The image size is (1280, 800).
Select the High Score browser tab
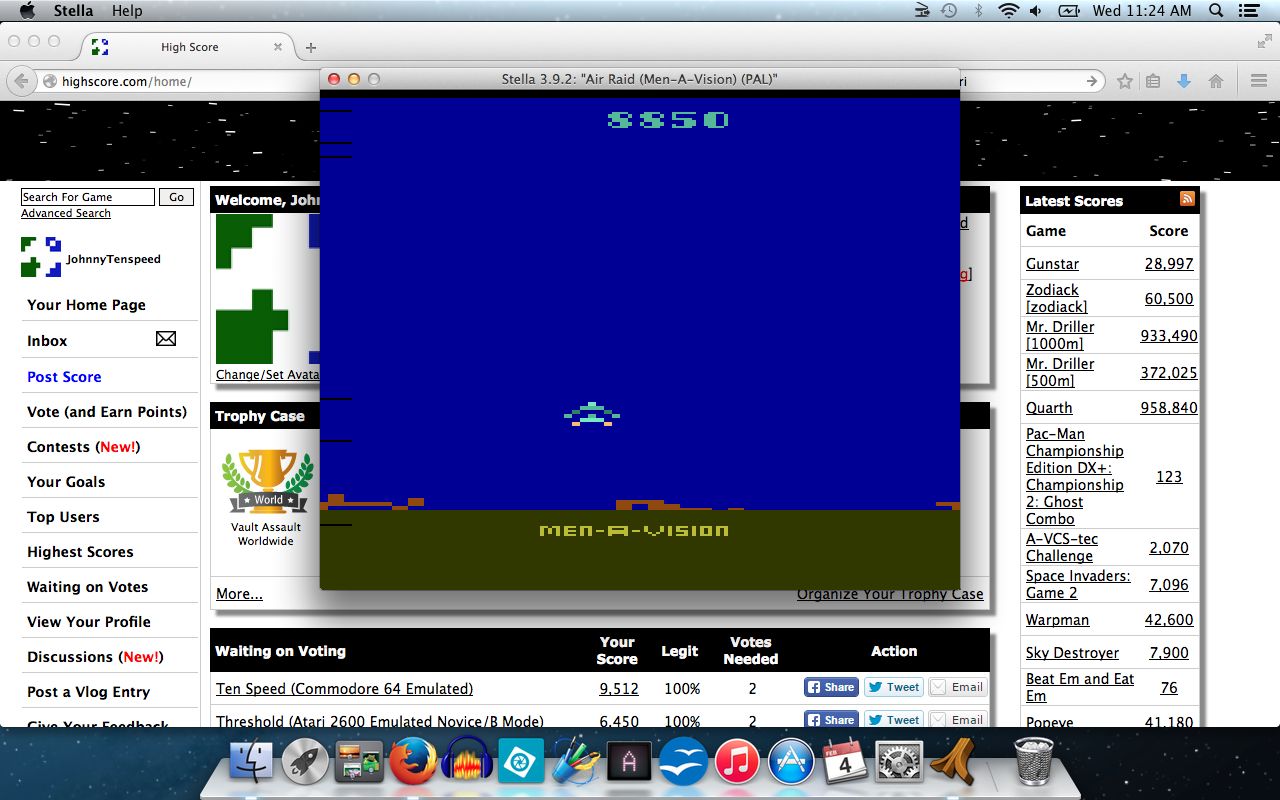tap(189, 47)
